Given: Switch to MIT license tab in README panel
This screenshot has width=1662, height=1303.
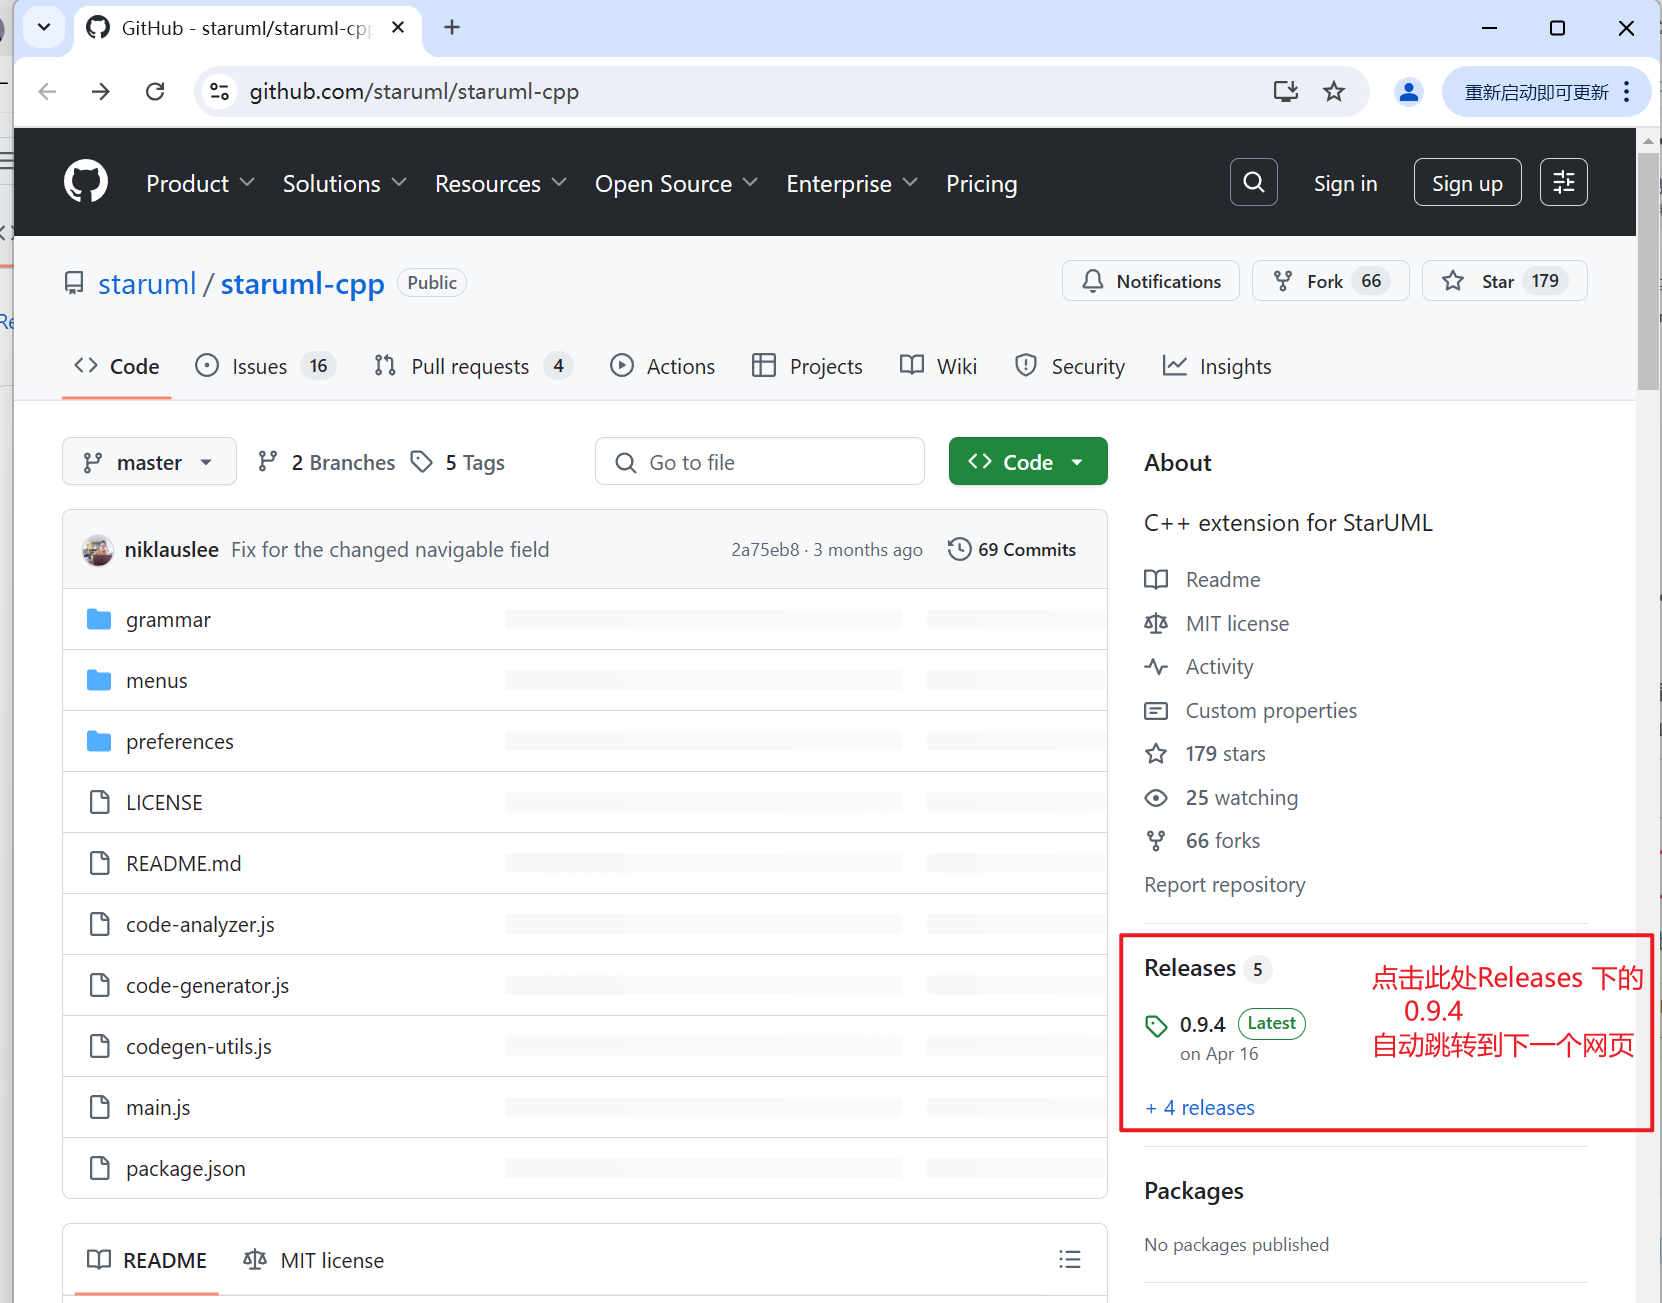Looking at the screenshot, I should pos(313,1260).
